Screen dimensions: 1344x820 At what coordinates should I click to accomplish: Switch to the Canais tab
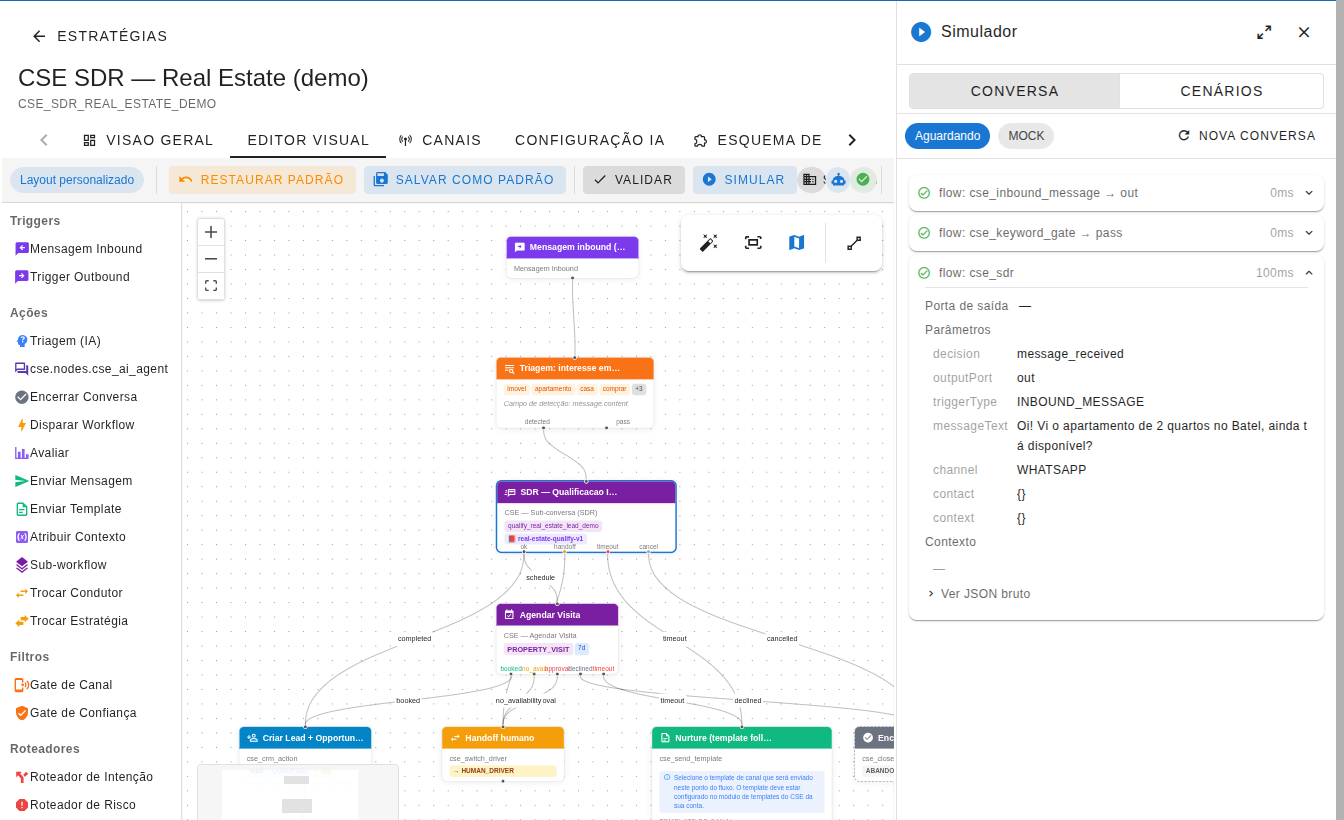440,140
